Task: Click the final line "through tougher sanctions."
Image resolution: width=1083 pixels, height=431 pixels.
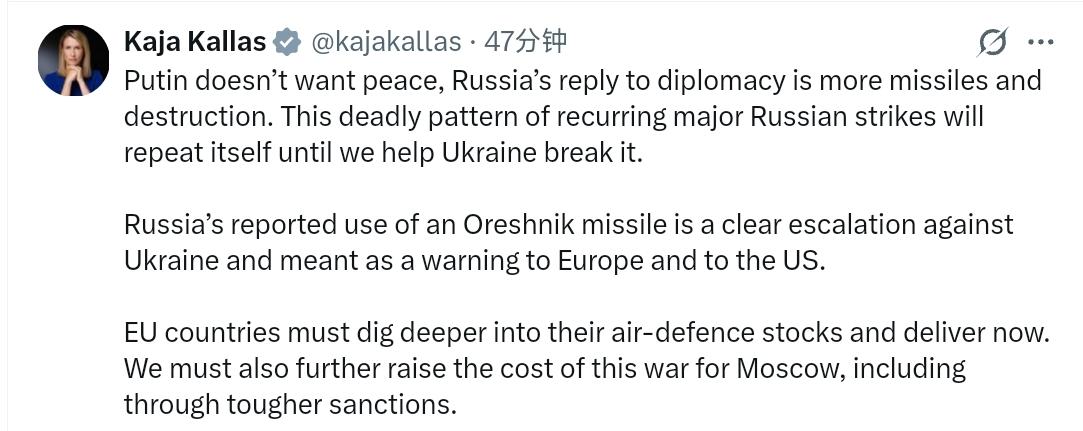Action: pos(289,404)
